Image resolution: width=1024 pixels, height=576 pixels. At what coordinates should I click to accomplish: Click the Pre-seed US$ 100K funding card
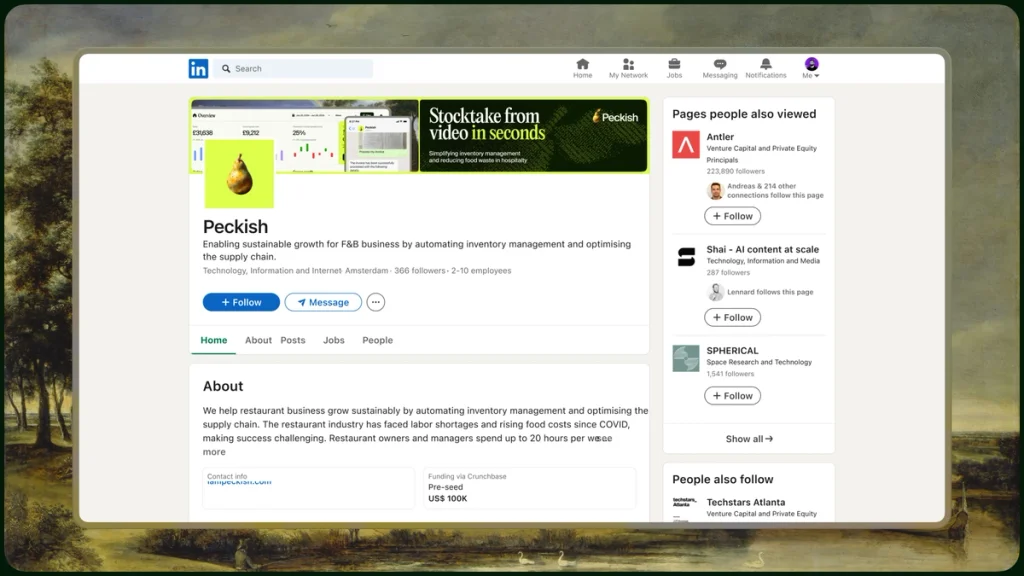tap(529, 488)
